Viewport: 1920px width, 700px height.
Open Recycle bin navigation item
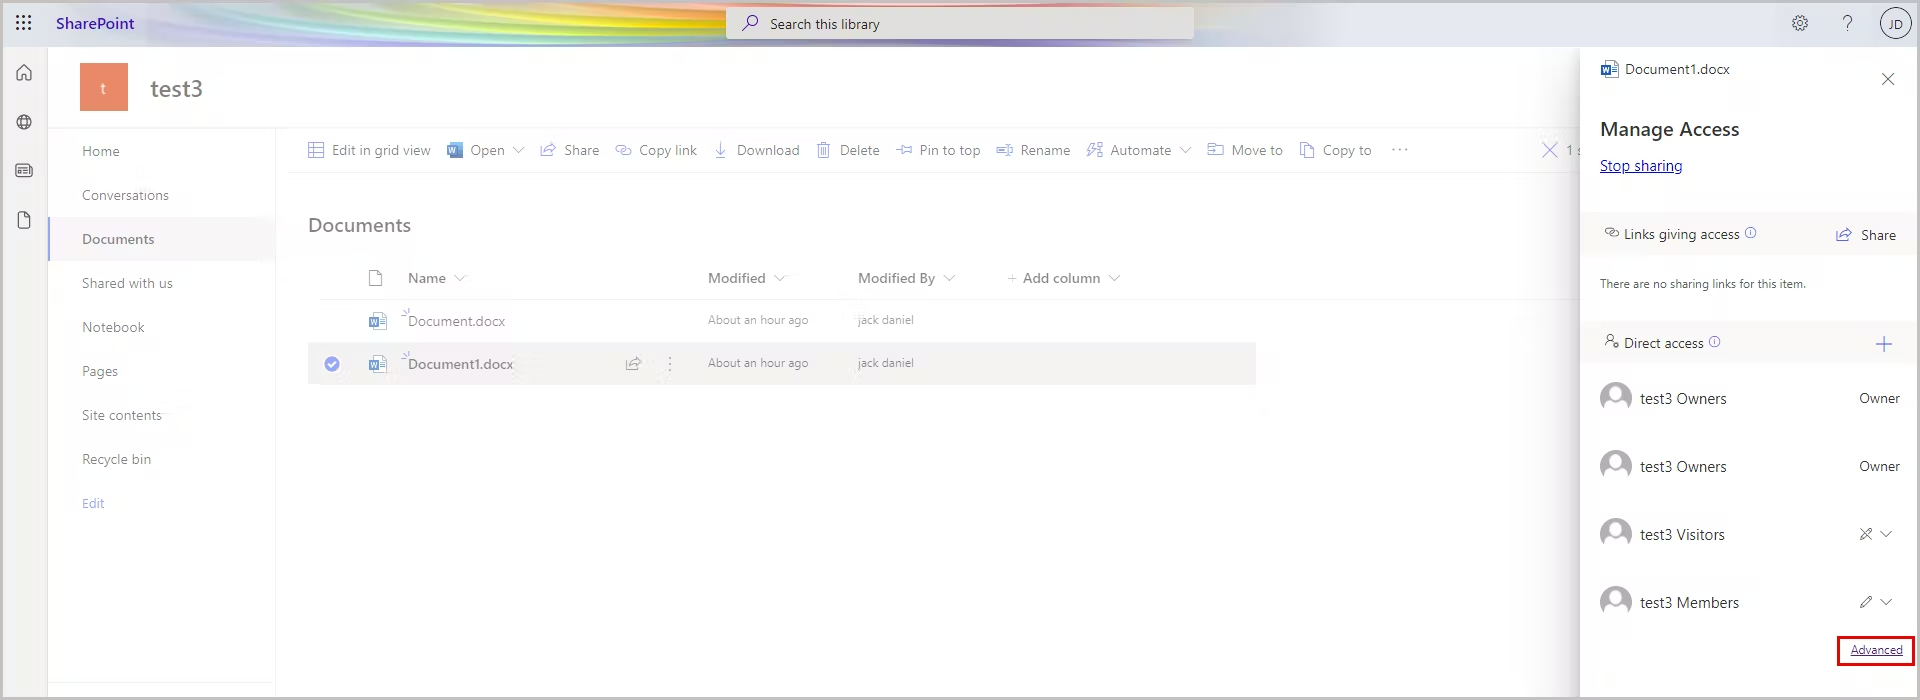point(116,459)
